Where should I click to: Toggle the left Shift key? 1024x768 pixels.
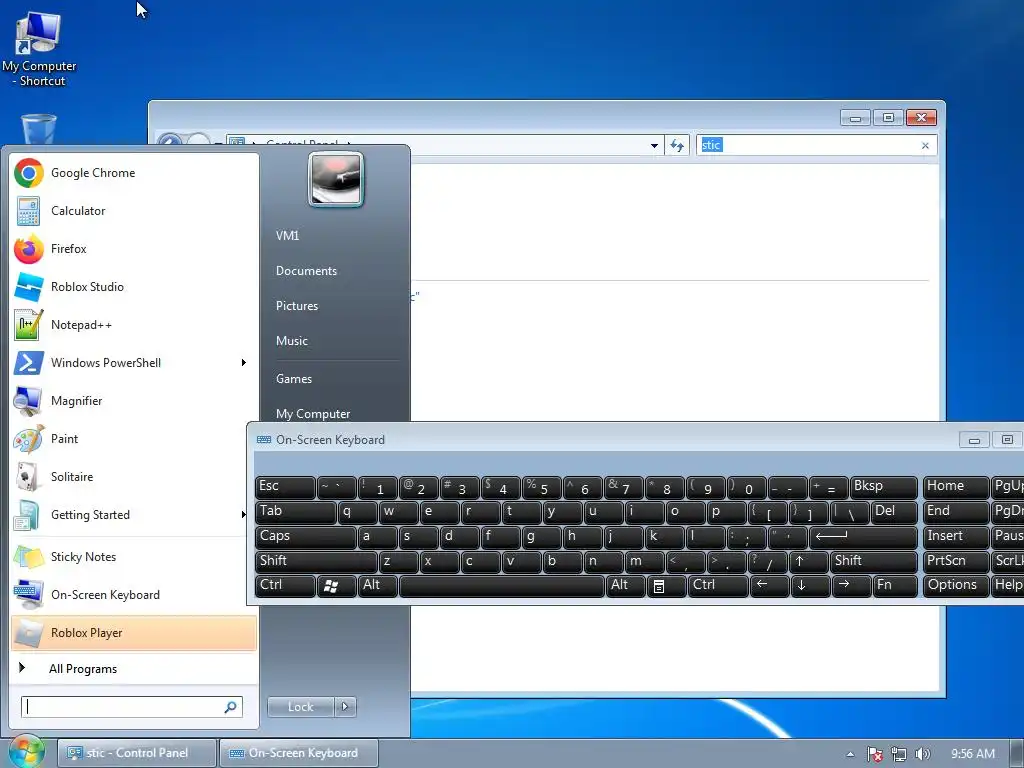coord(315,561)
